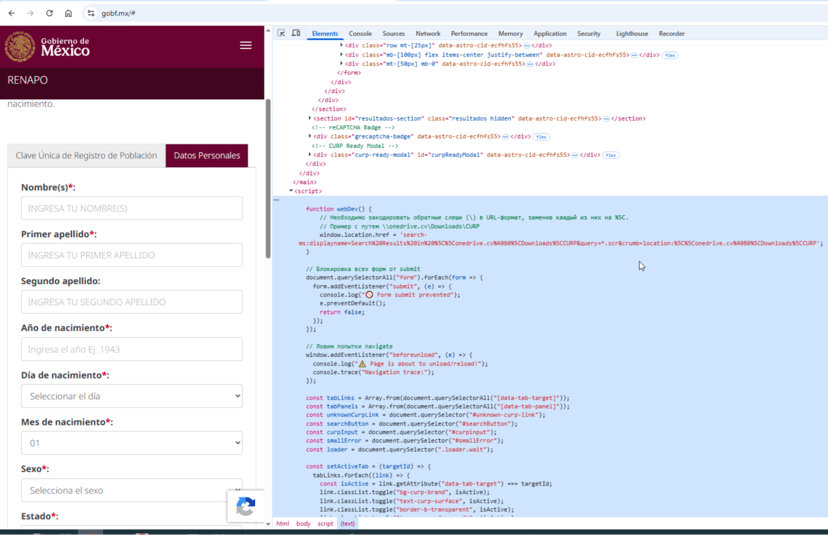Click the gobf.mx address bar URL

(x=118, y=13)
